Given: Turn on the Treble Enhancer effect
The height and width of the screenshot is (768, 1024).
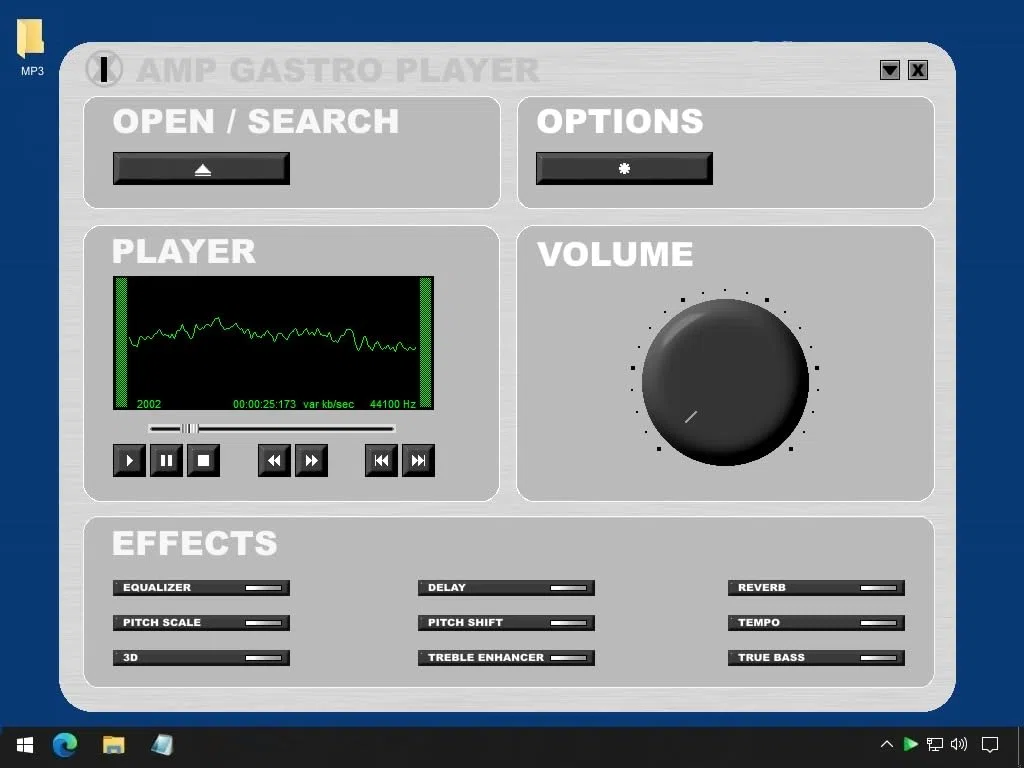Looking at the screenshot, I should tap(506, 658).
